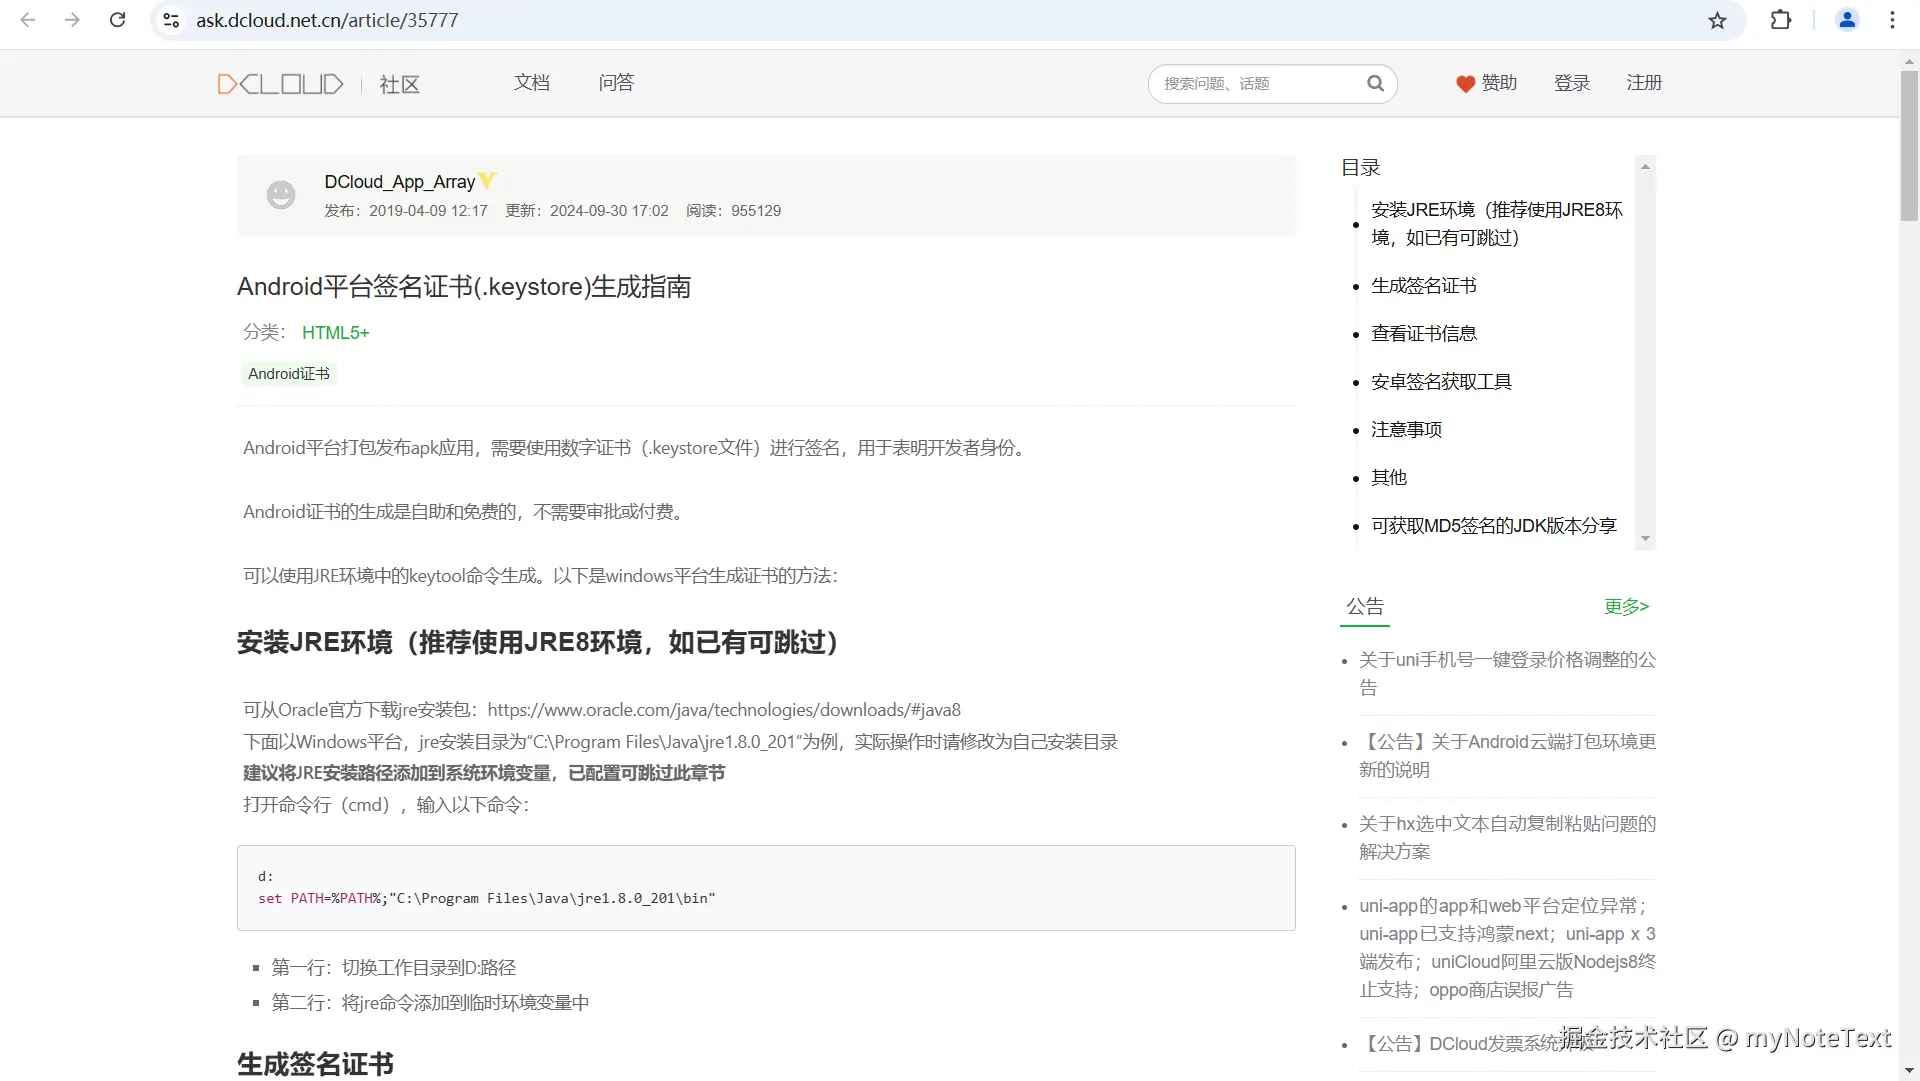Image resolution: width=1920 pixels, height=1081 pixels.
Task: Open the Chrome profile avatar icon
Action: click(1847, 20)
